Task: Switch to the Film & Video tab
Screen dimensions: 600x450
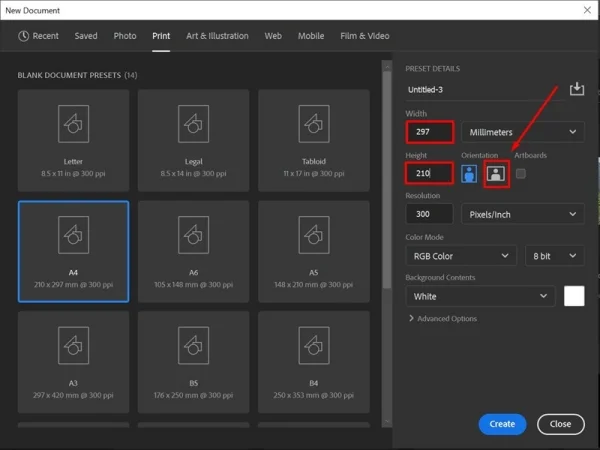Action: pyautogui.click(x=365, y=36)
